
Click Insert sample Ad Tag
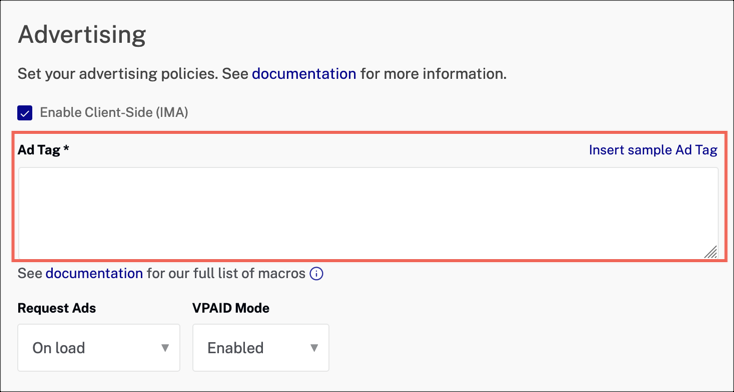coord(653,150)
